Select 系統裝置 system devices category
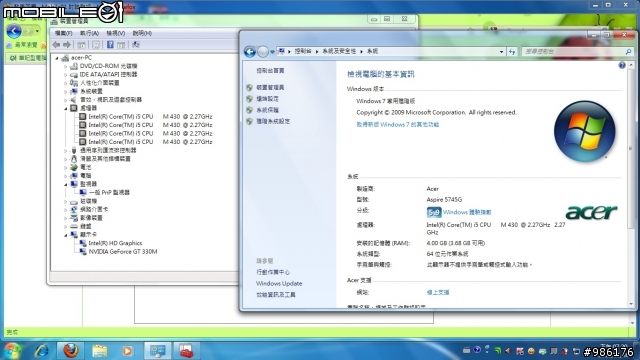The height and width of the screenshot is (360, 640). [91, 91]
